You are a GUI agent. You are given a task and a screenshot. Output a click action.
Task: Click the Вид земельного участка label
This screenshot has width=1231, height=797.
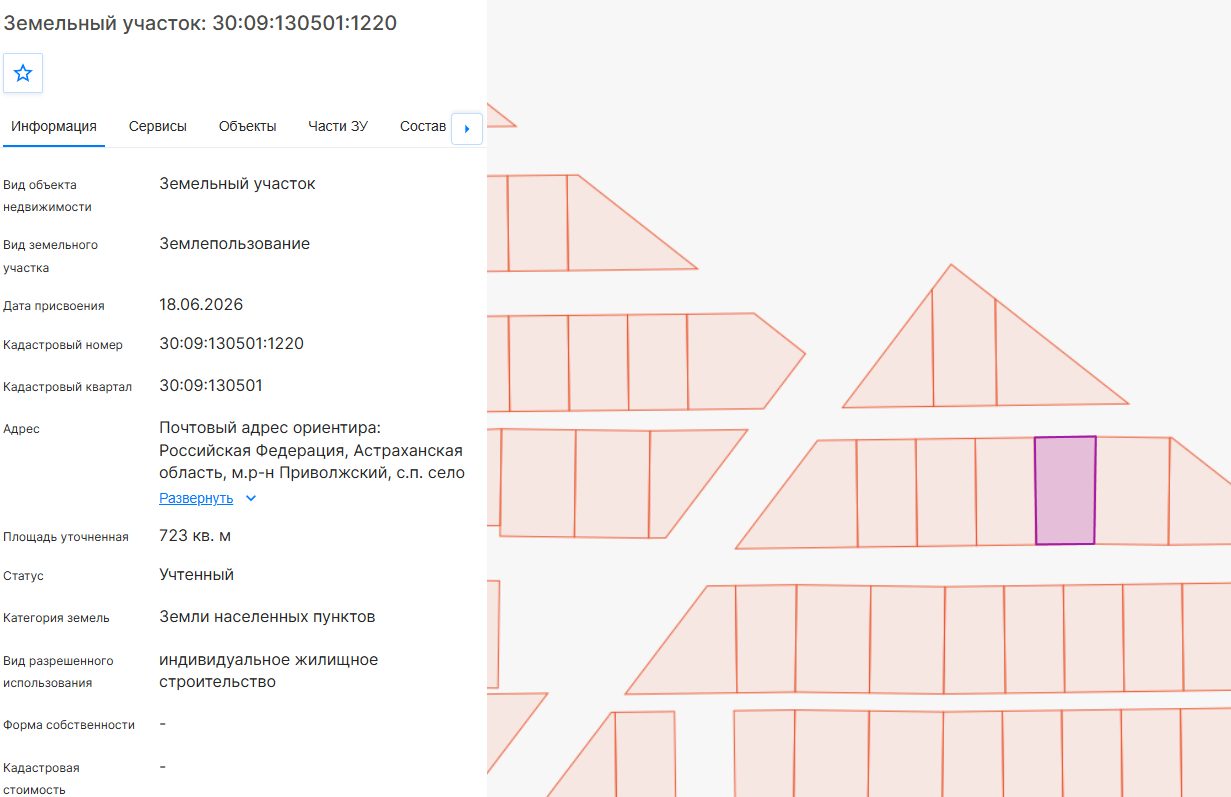tap(50, 256)
